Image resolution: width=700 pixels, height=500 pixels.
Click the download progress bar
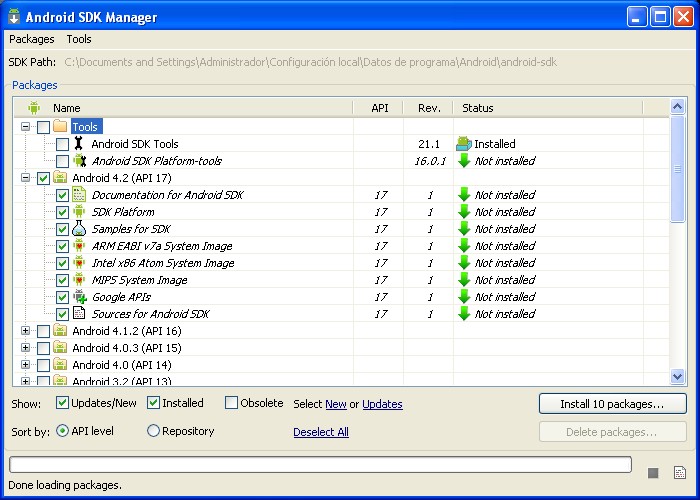click(x=320, y=464)
